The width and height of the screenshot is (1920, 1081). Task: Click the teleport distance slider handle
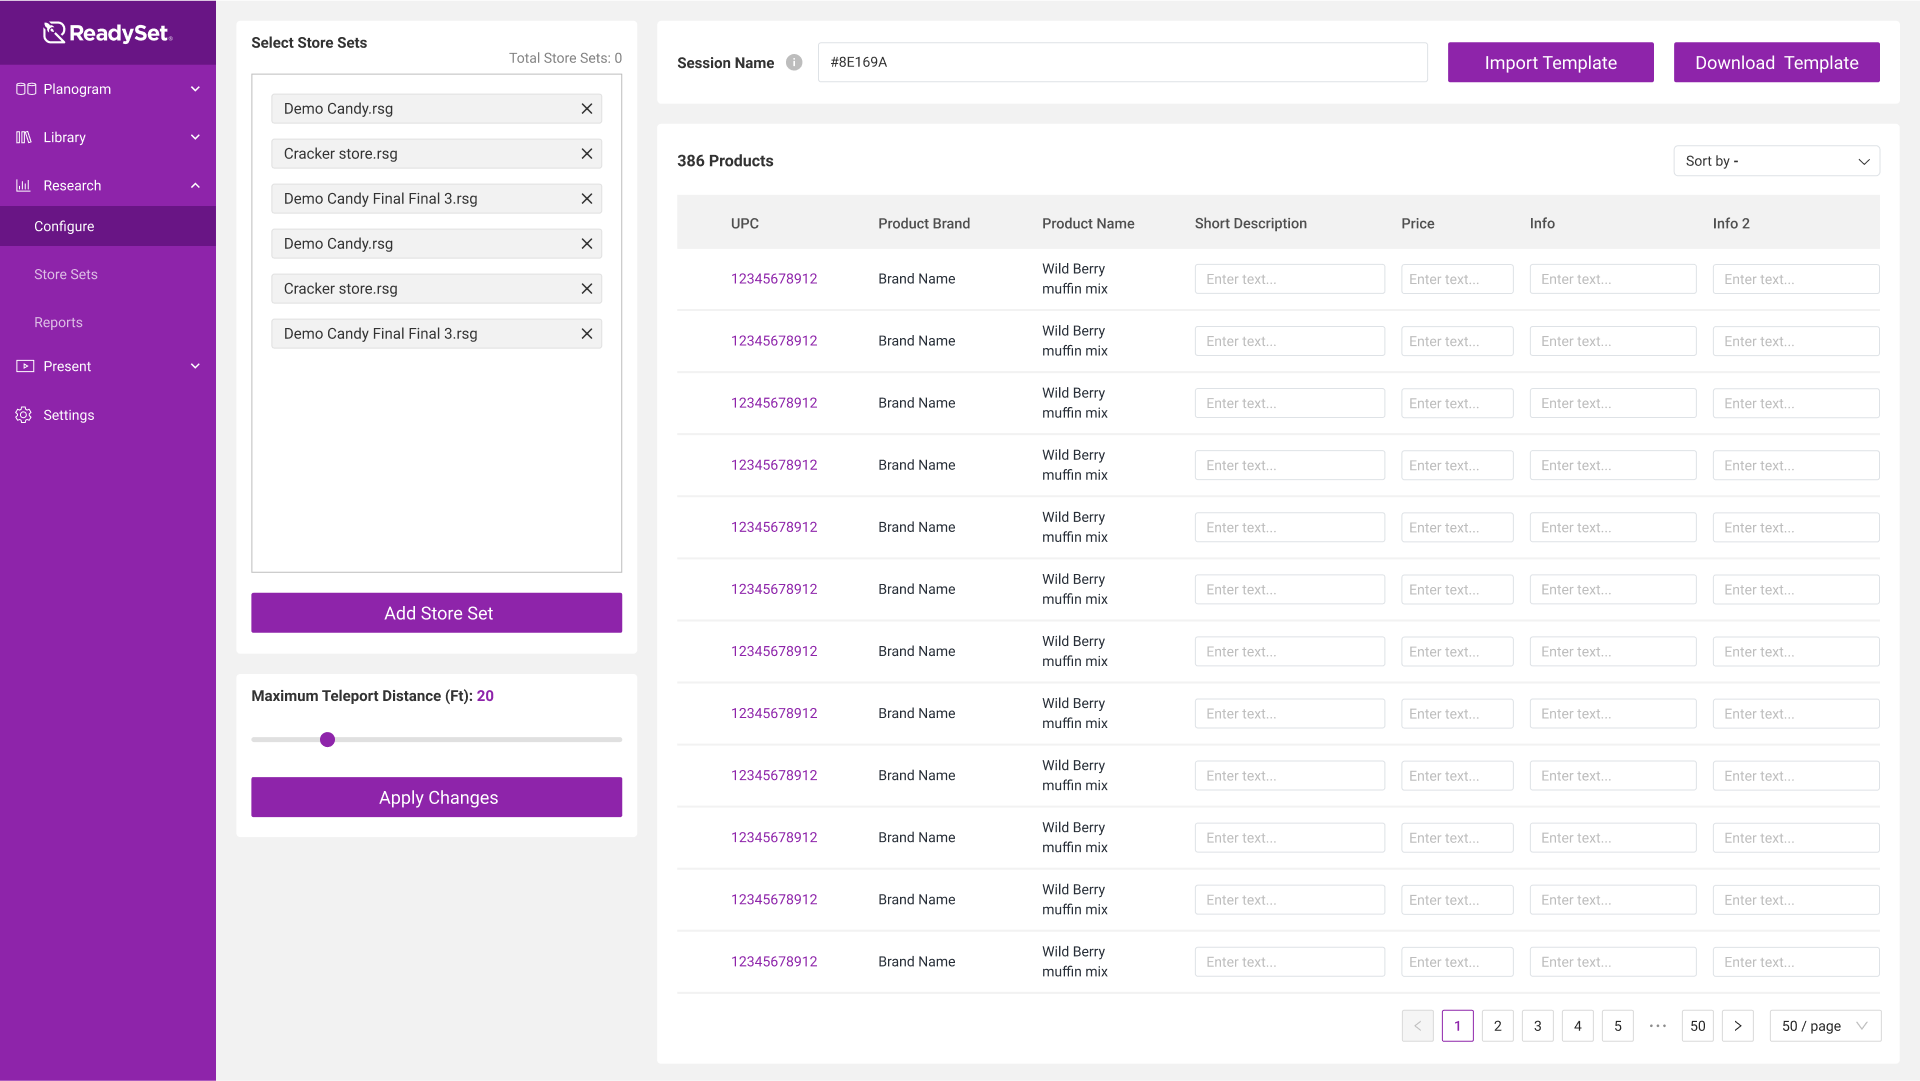point(327,740)
